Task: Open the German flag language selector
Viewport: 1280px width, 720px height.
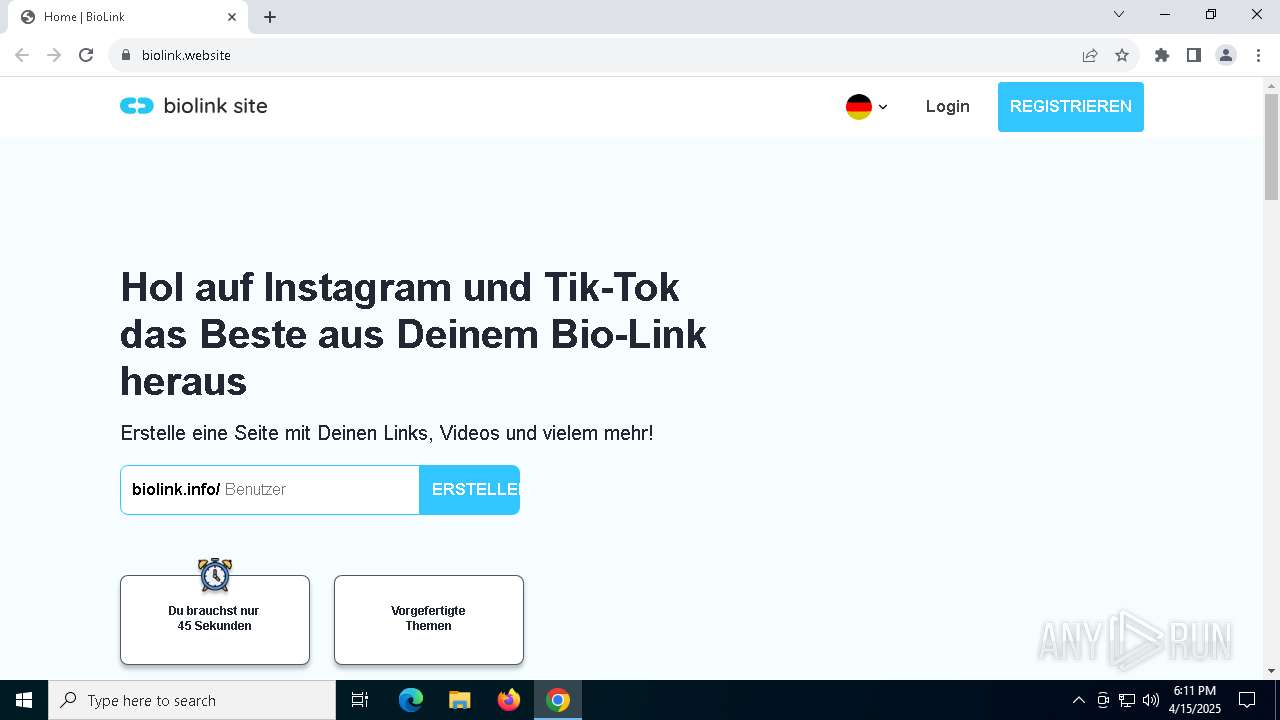Action: [x=866, y=107]
